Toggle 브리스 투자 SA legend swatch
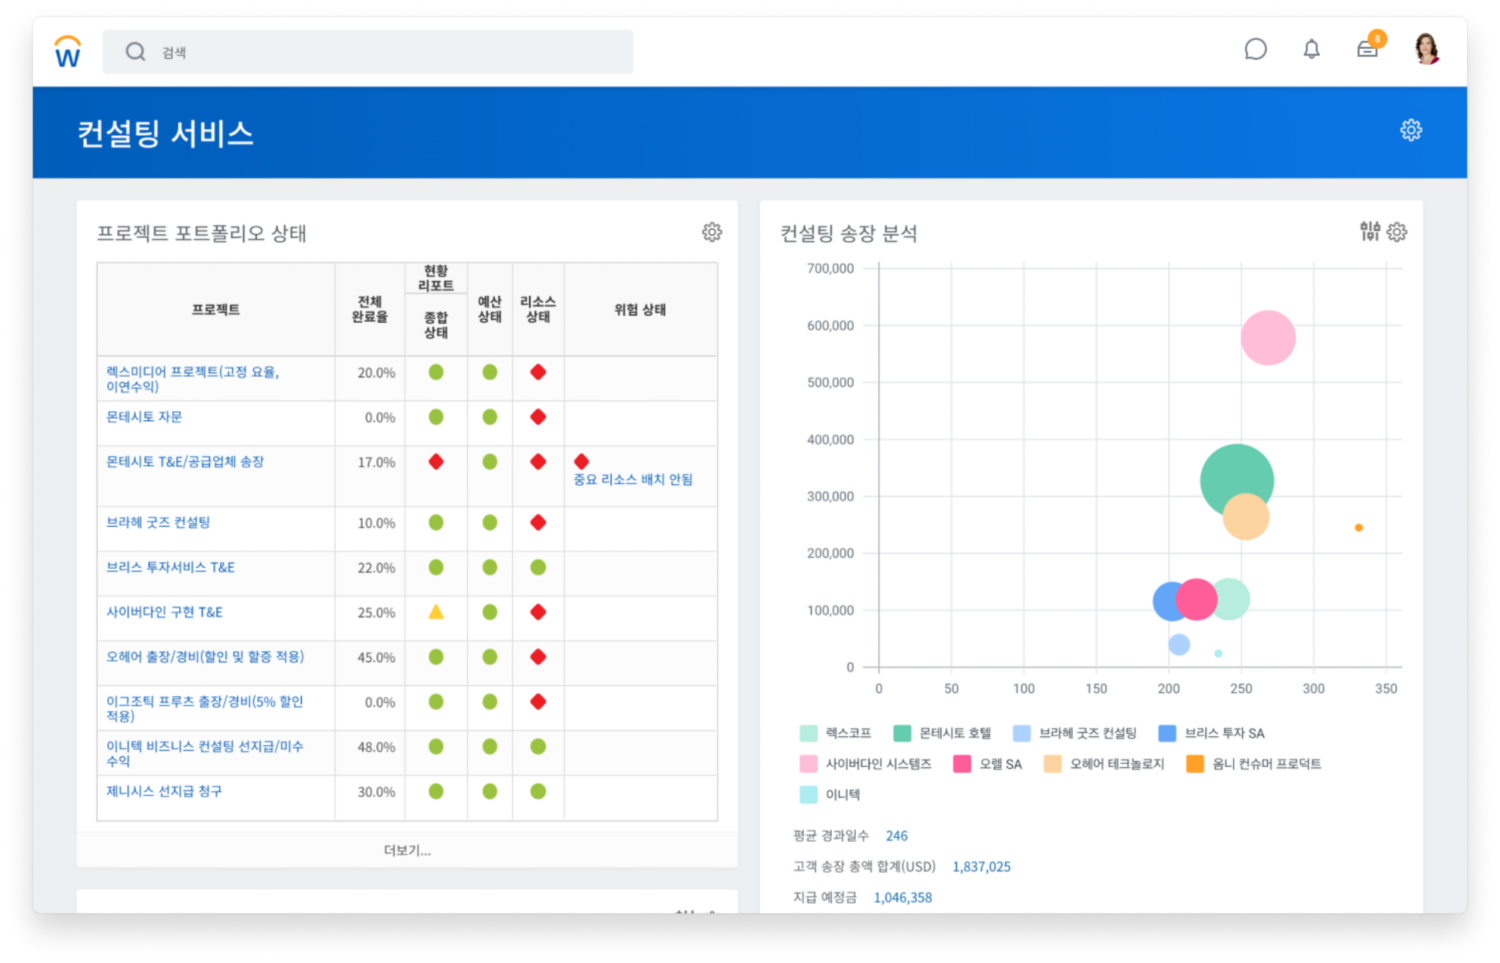The height and width of the screenshot is (963, 1500). click(x=1167, y=733)
